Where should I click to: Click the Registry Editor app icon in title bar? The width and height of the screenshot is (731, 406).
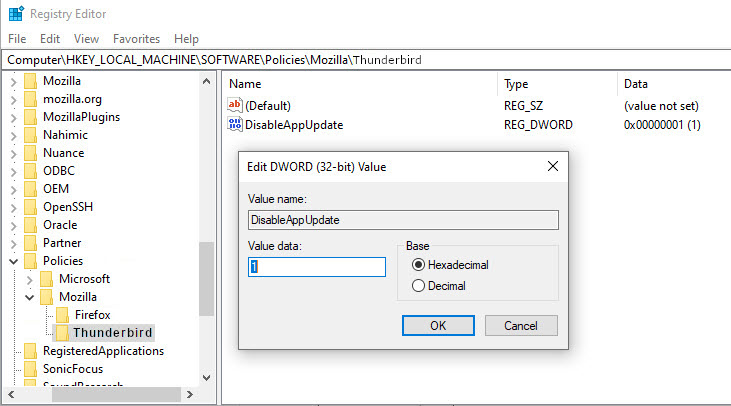[x=16, y=14]
